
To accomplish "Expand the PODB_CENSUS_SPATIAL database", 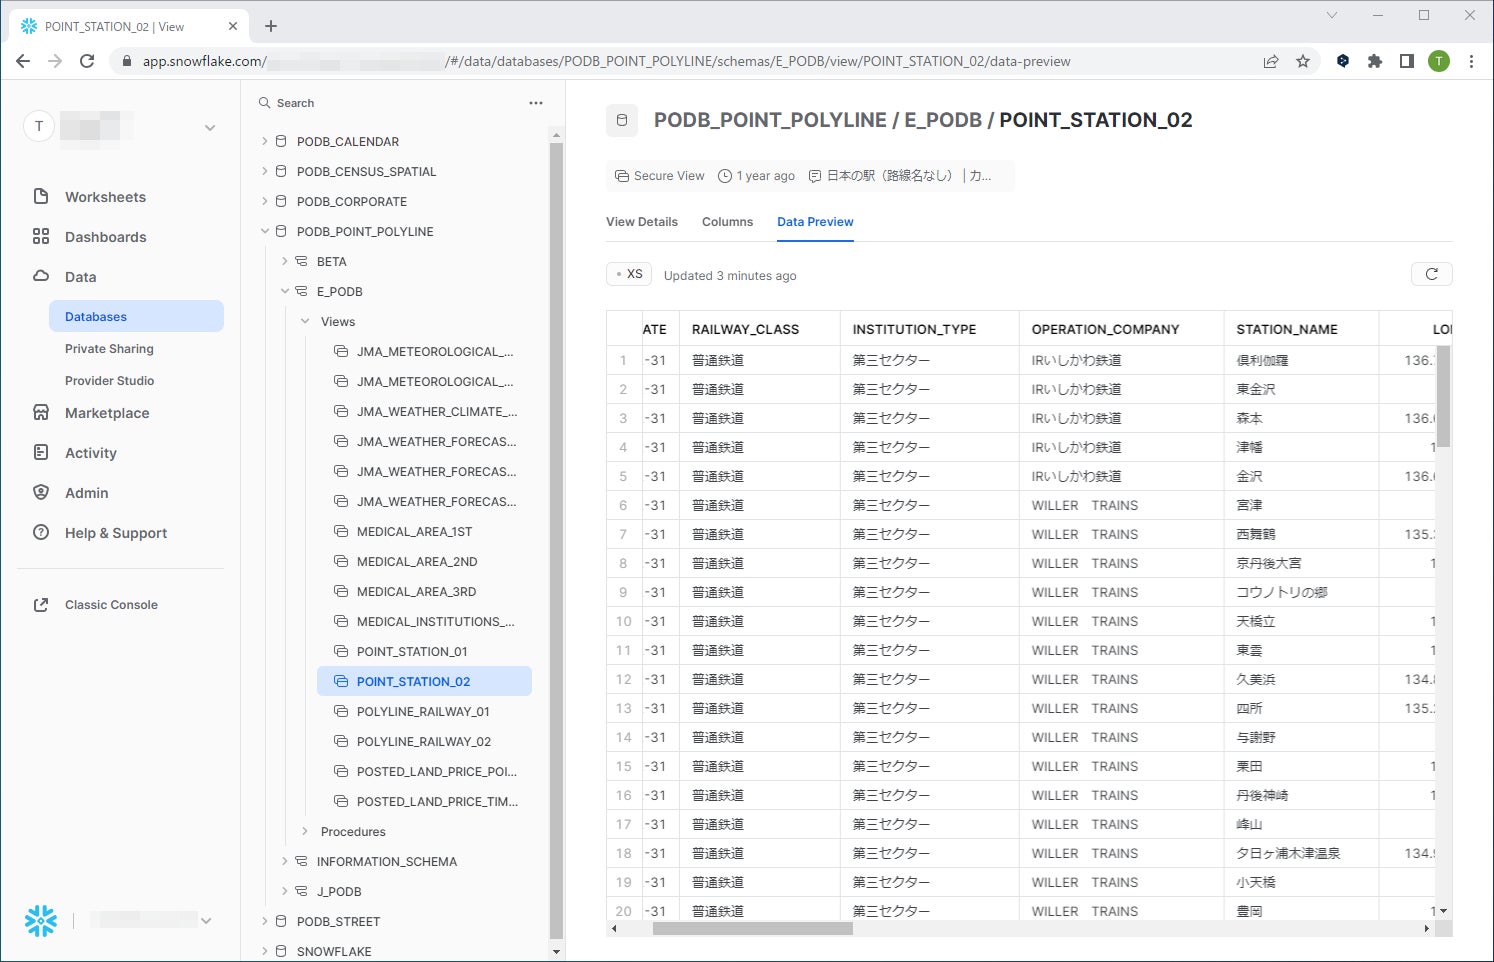I will pos(265,171).
